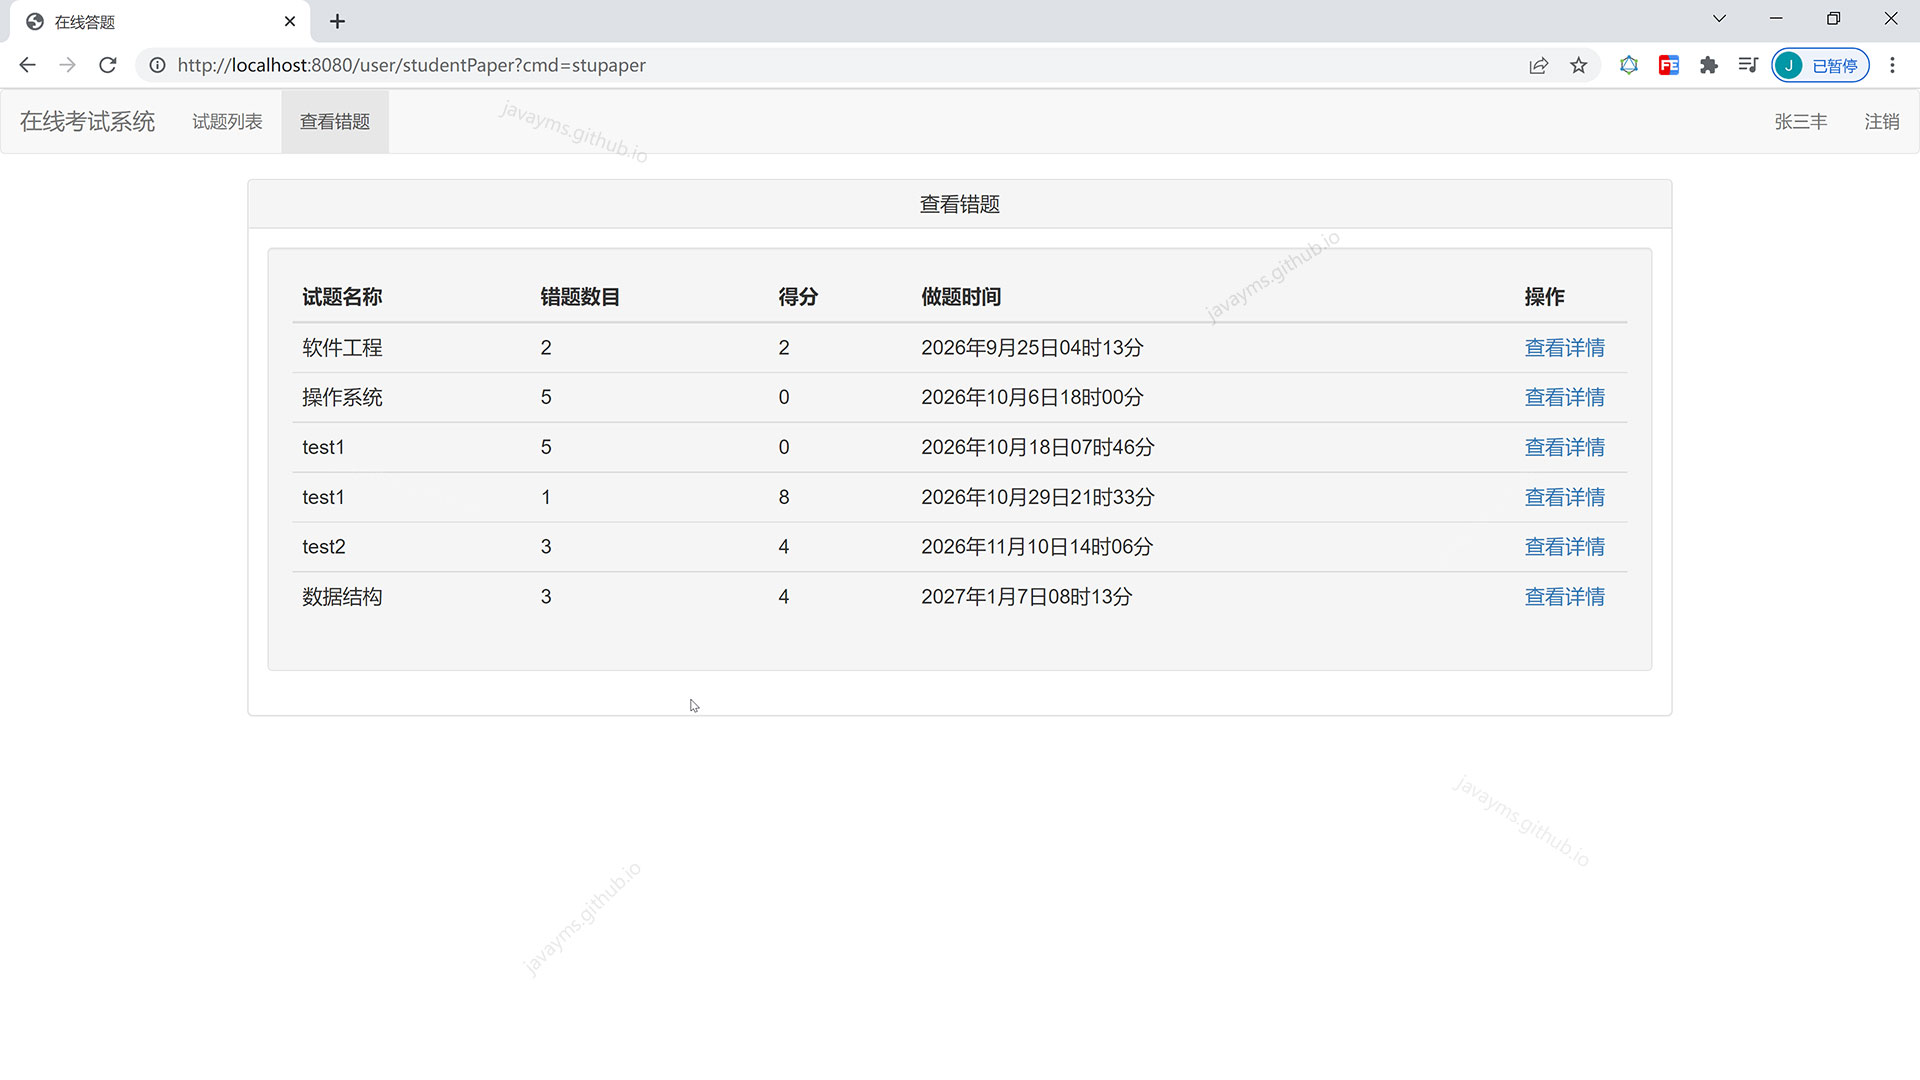The height and width of the screenshot is (1080, 1920).
Task: Click the bell-shaped extension icon
Action: coord(1629,65)
